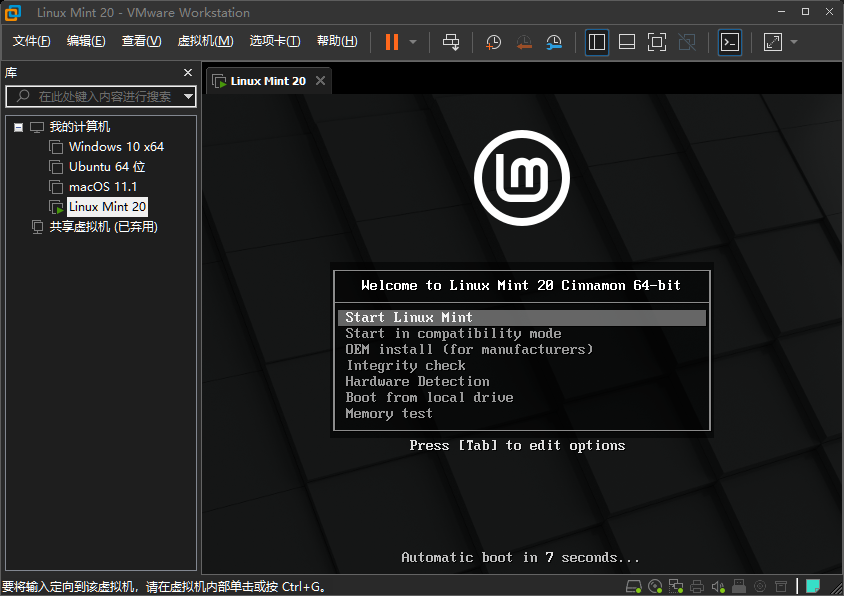Click the CD/DVD drive status icon
The height and width of the screenshot is (596, 844).
tap(655, 586)
